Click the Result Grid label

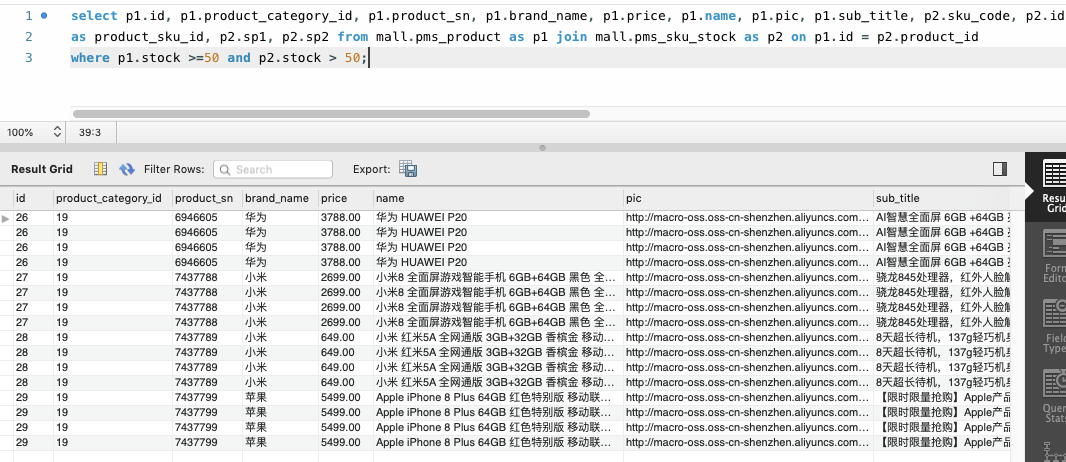tap(41, 169)
